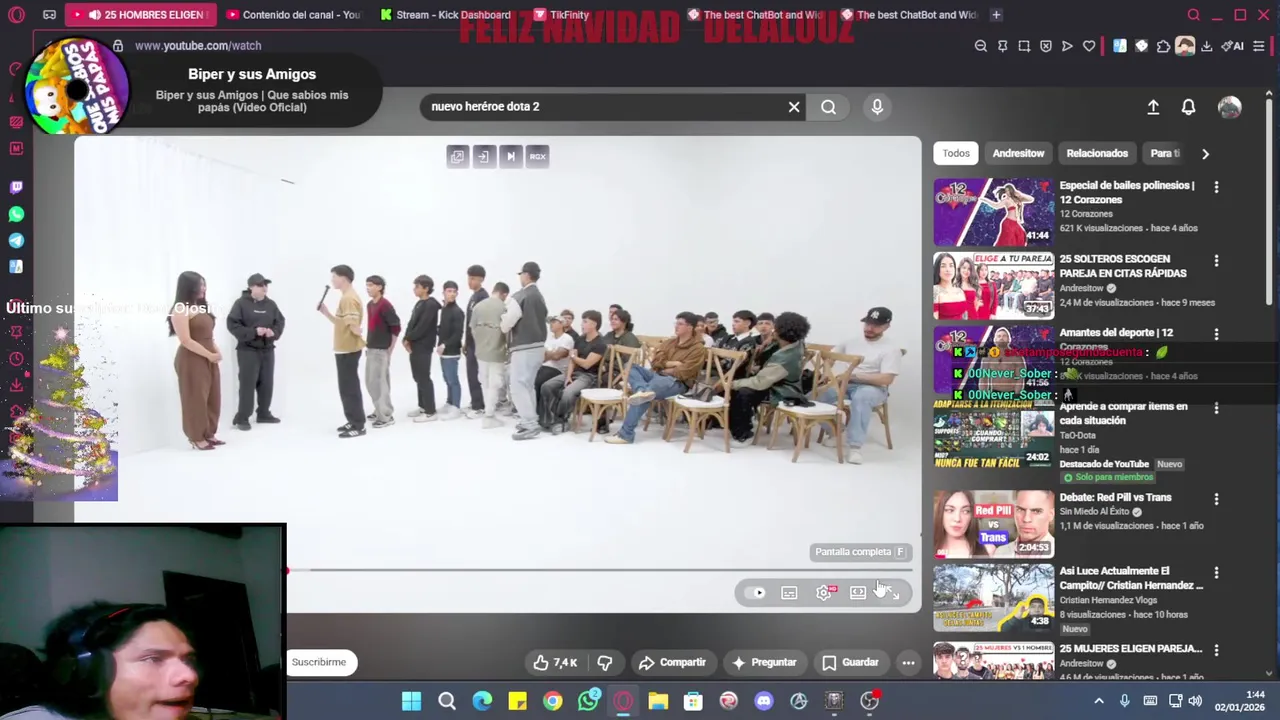
Task: Open a new browser tab plus button
Action: coord(995,15)
